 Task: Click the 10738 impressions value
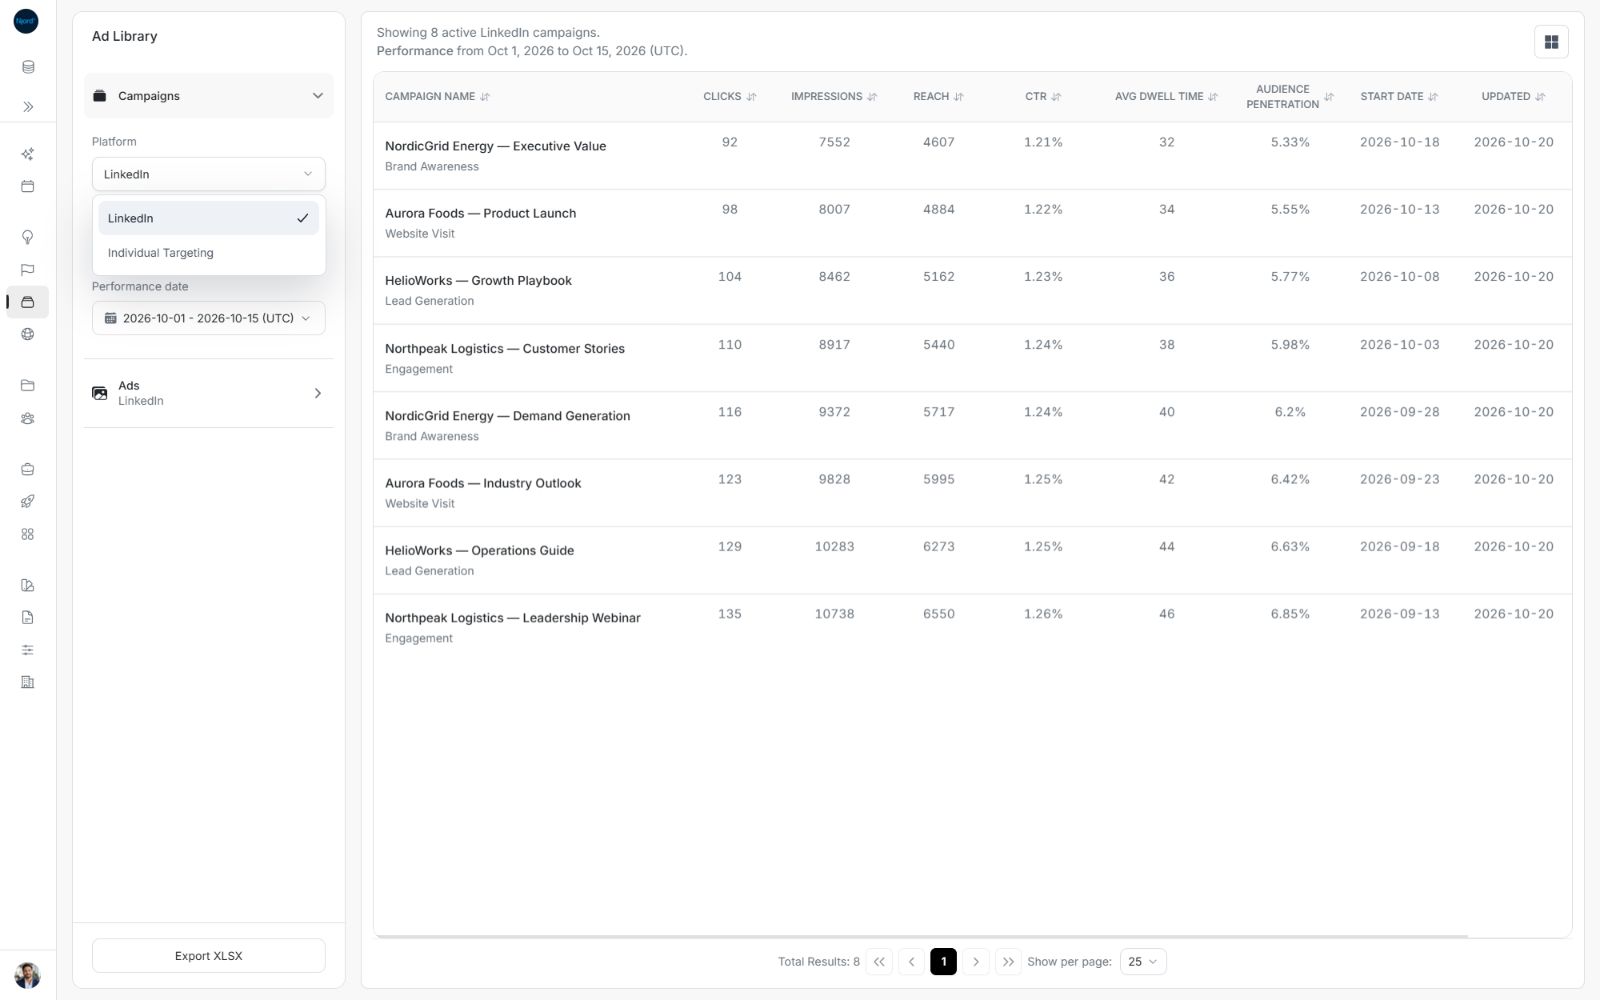coord(834,614)
